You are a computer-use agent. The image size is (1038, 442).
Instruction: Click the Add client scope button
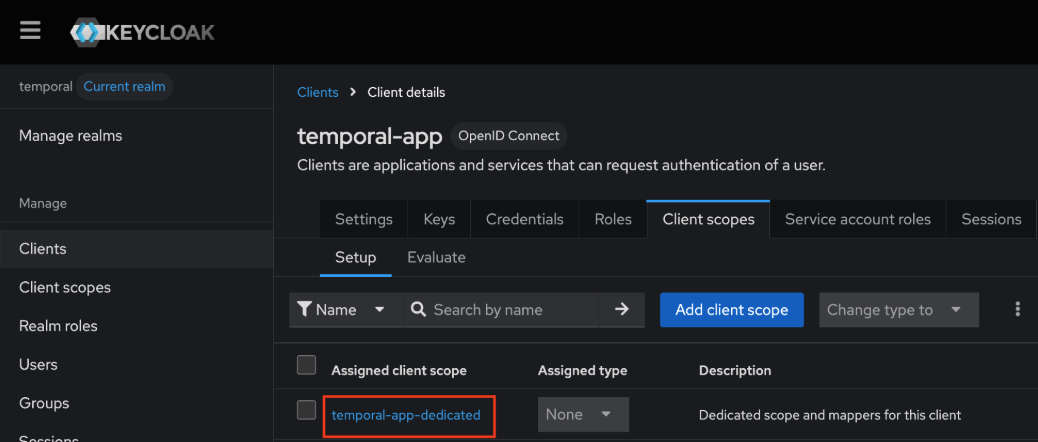coord(731,310)
